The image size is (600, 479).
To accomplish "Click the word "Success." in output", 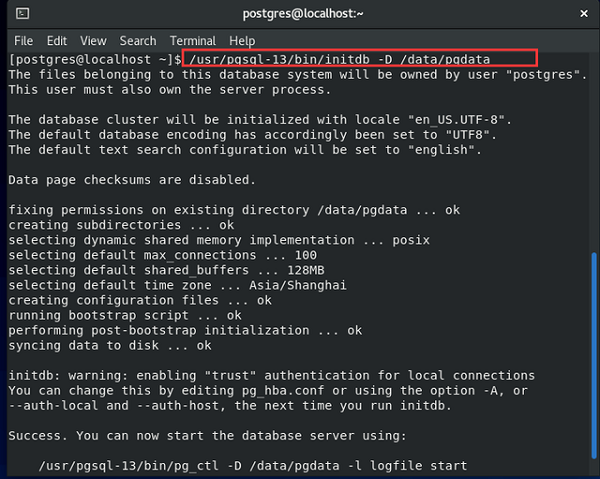I will point(38,435).
